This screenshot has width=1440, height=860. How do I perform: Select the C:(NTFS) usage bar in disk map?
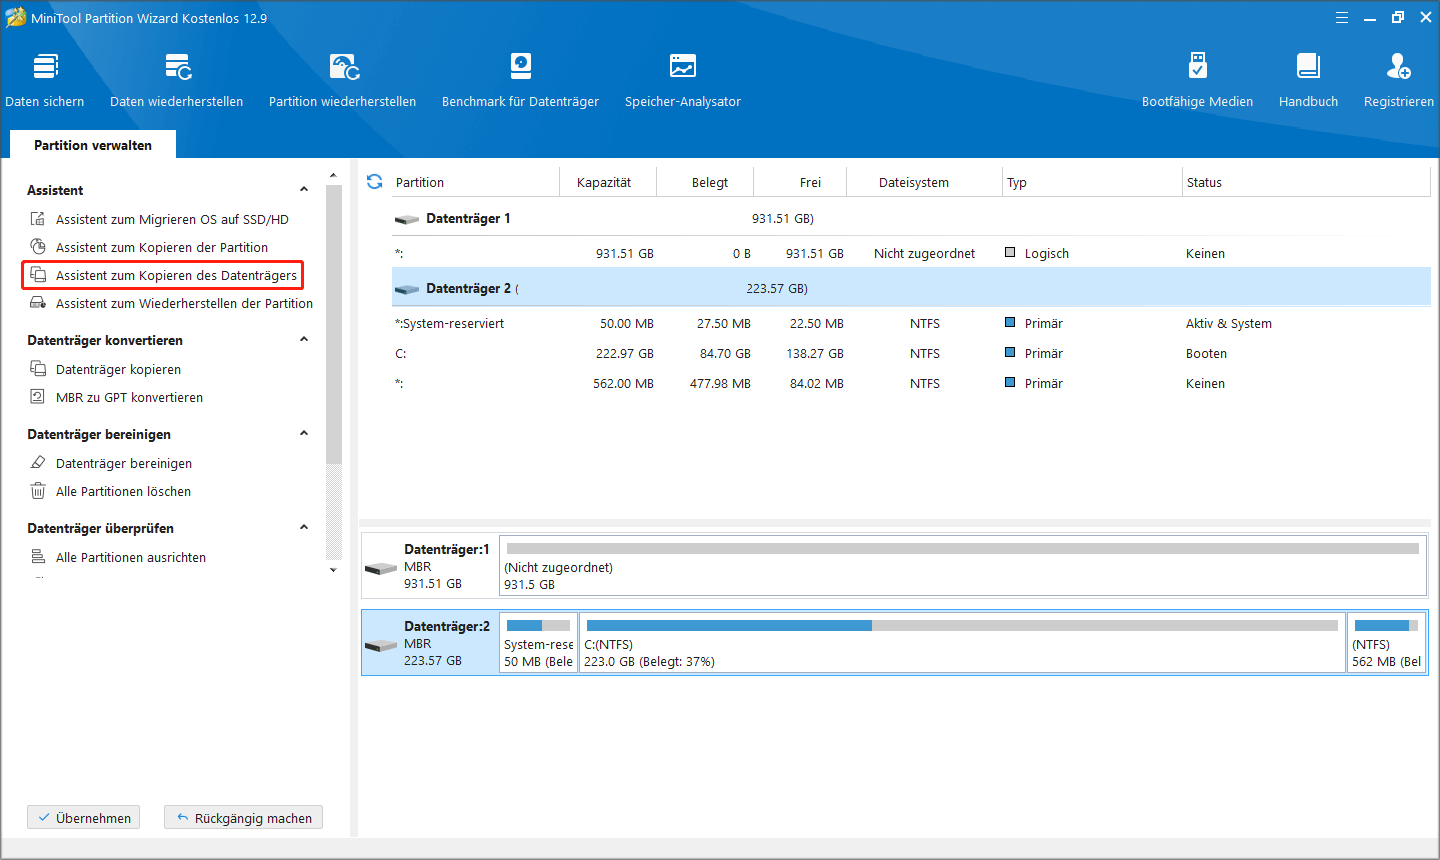click(962, 625)
